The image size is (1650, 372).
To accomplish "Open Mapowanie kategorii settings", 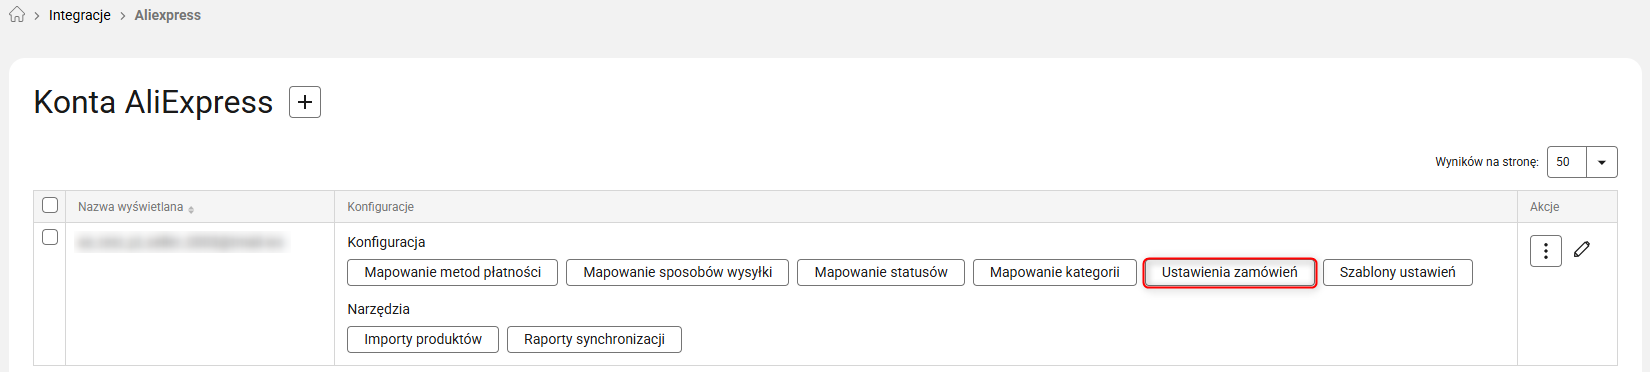I will [x=1055, y=272].
